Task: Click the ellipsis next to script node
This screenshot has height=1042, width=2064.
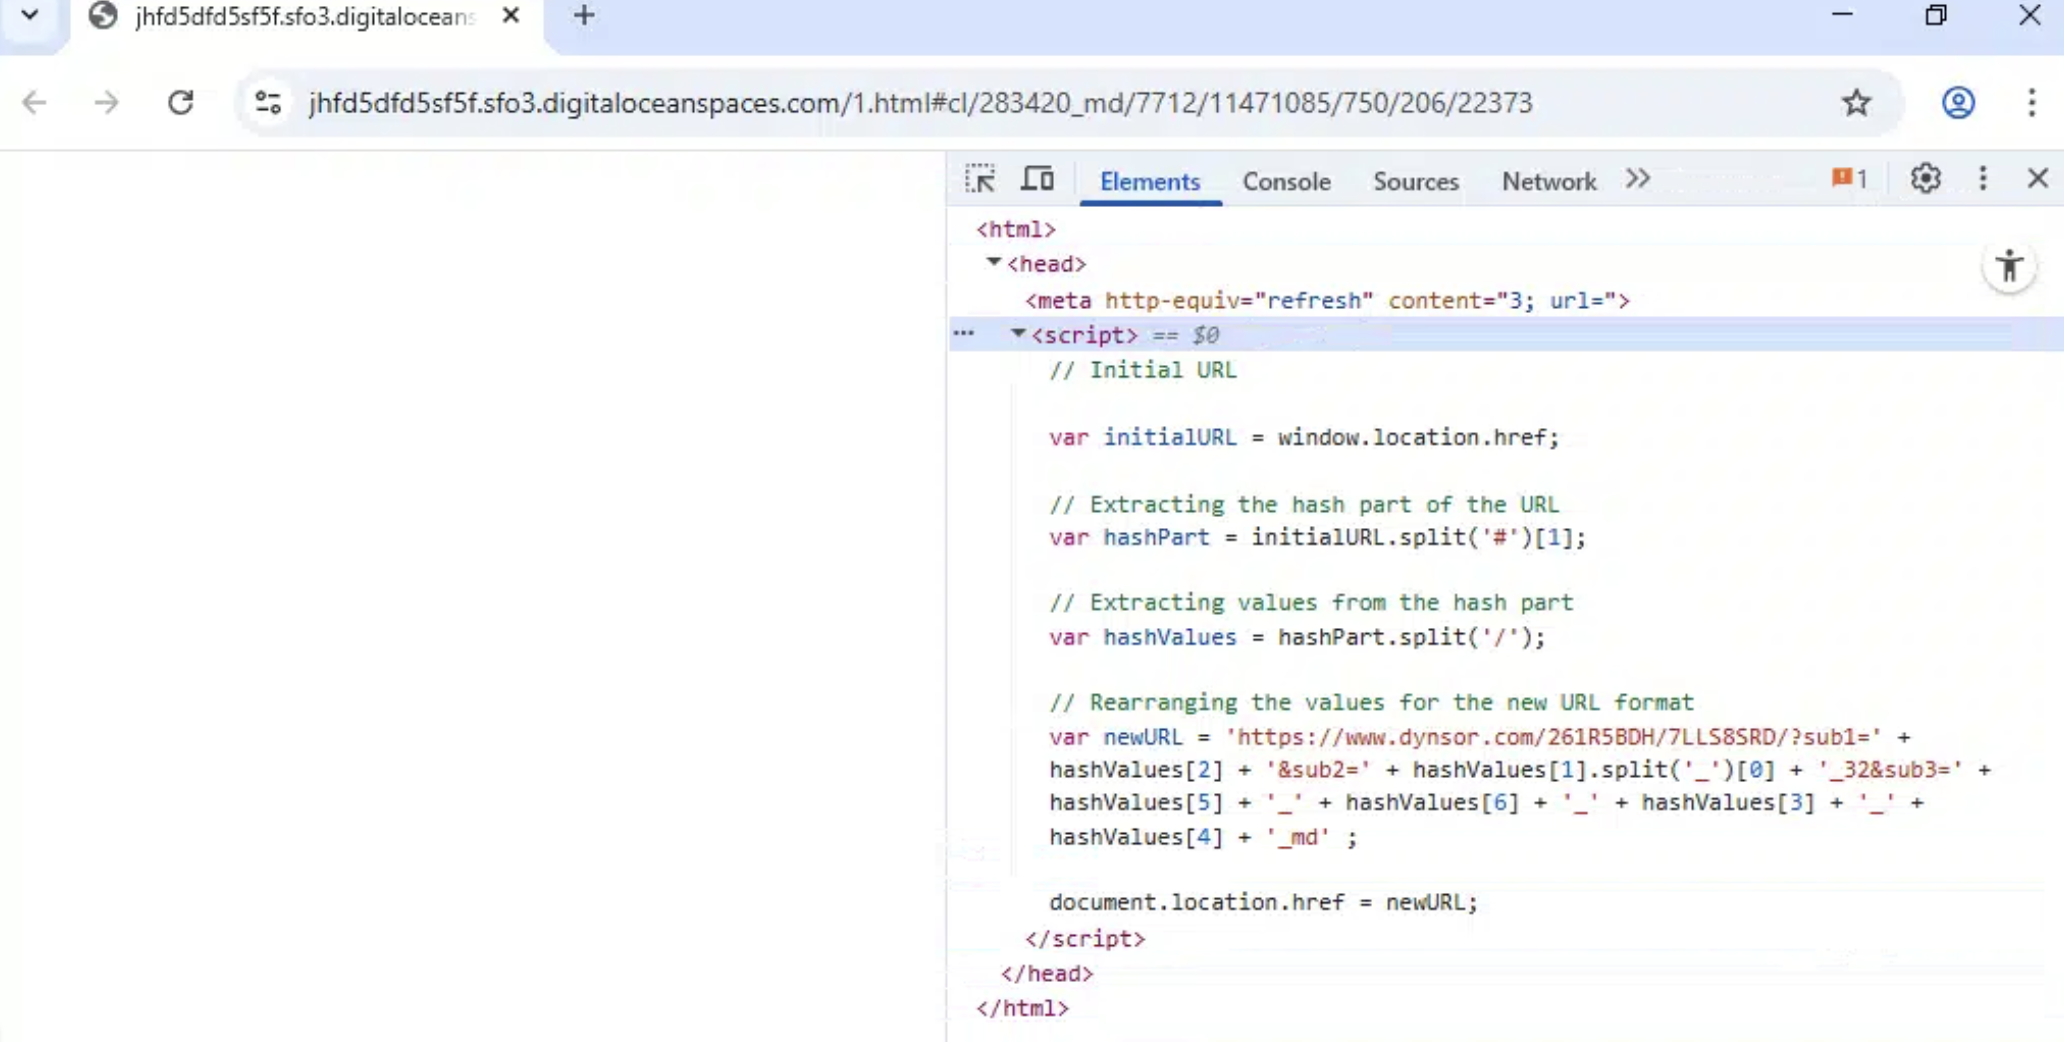Action: click(x=963, y=334)
